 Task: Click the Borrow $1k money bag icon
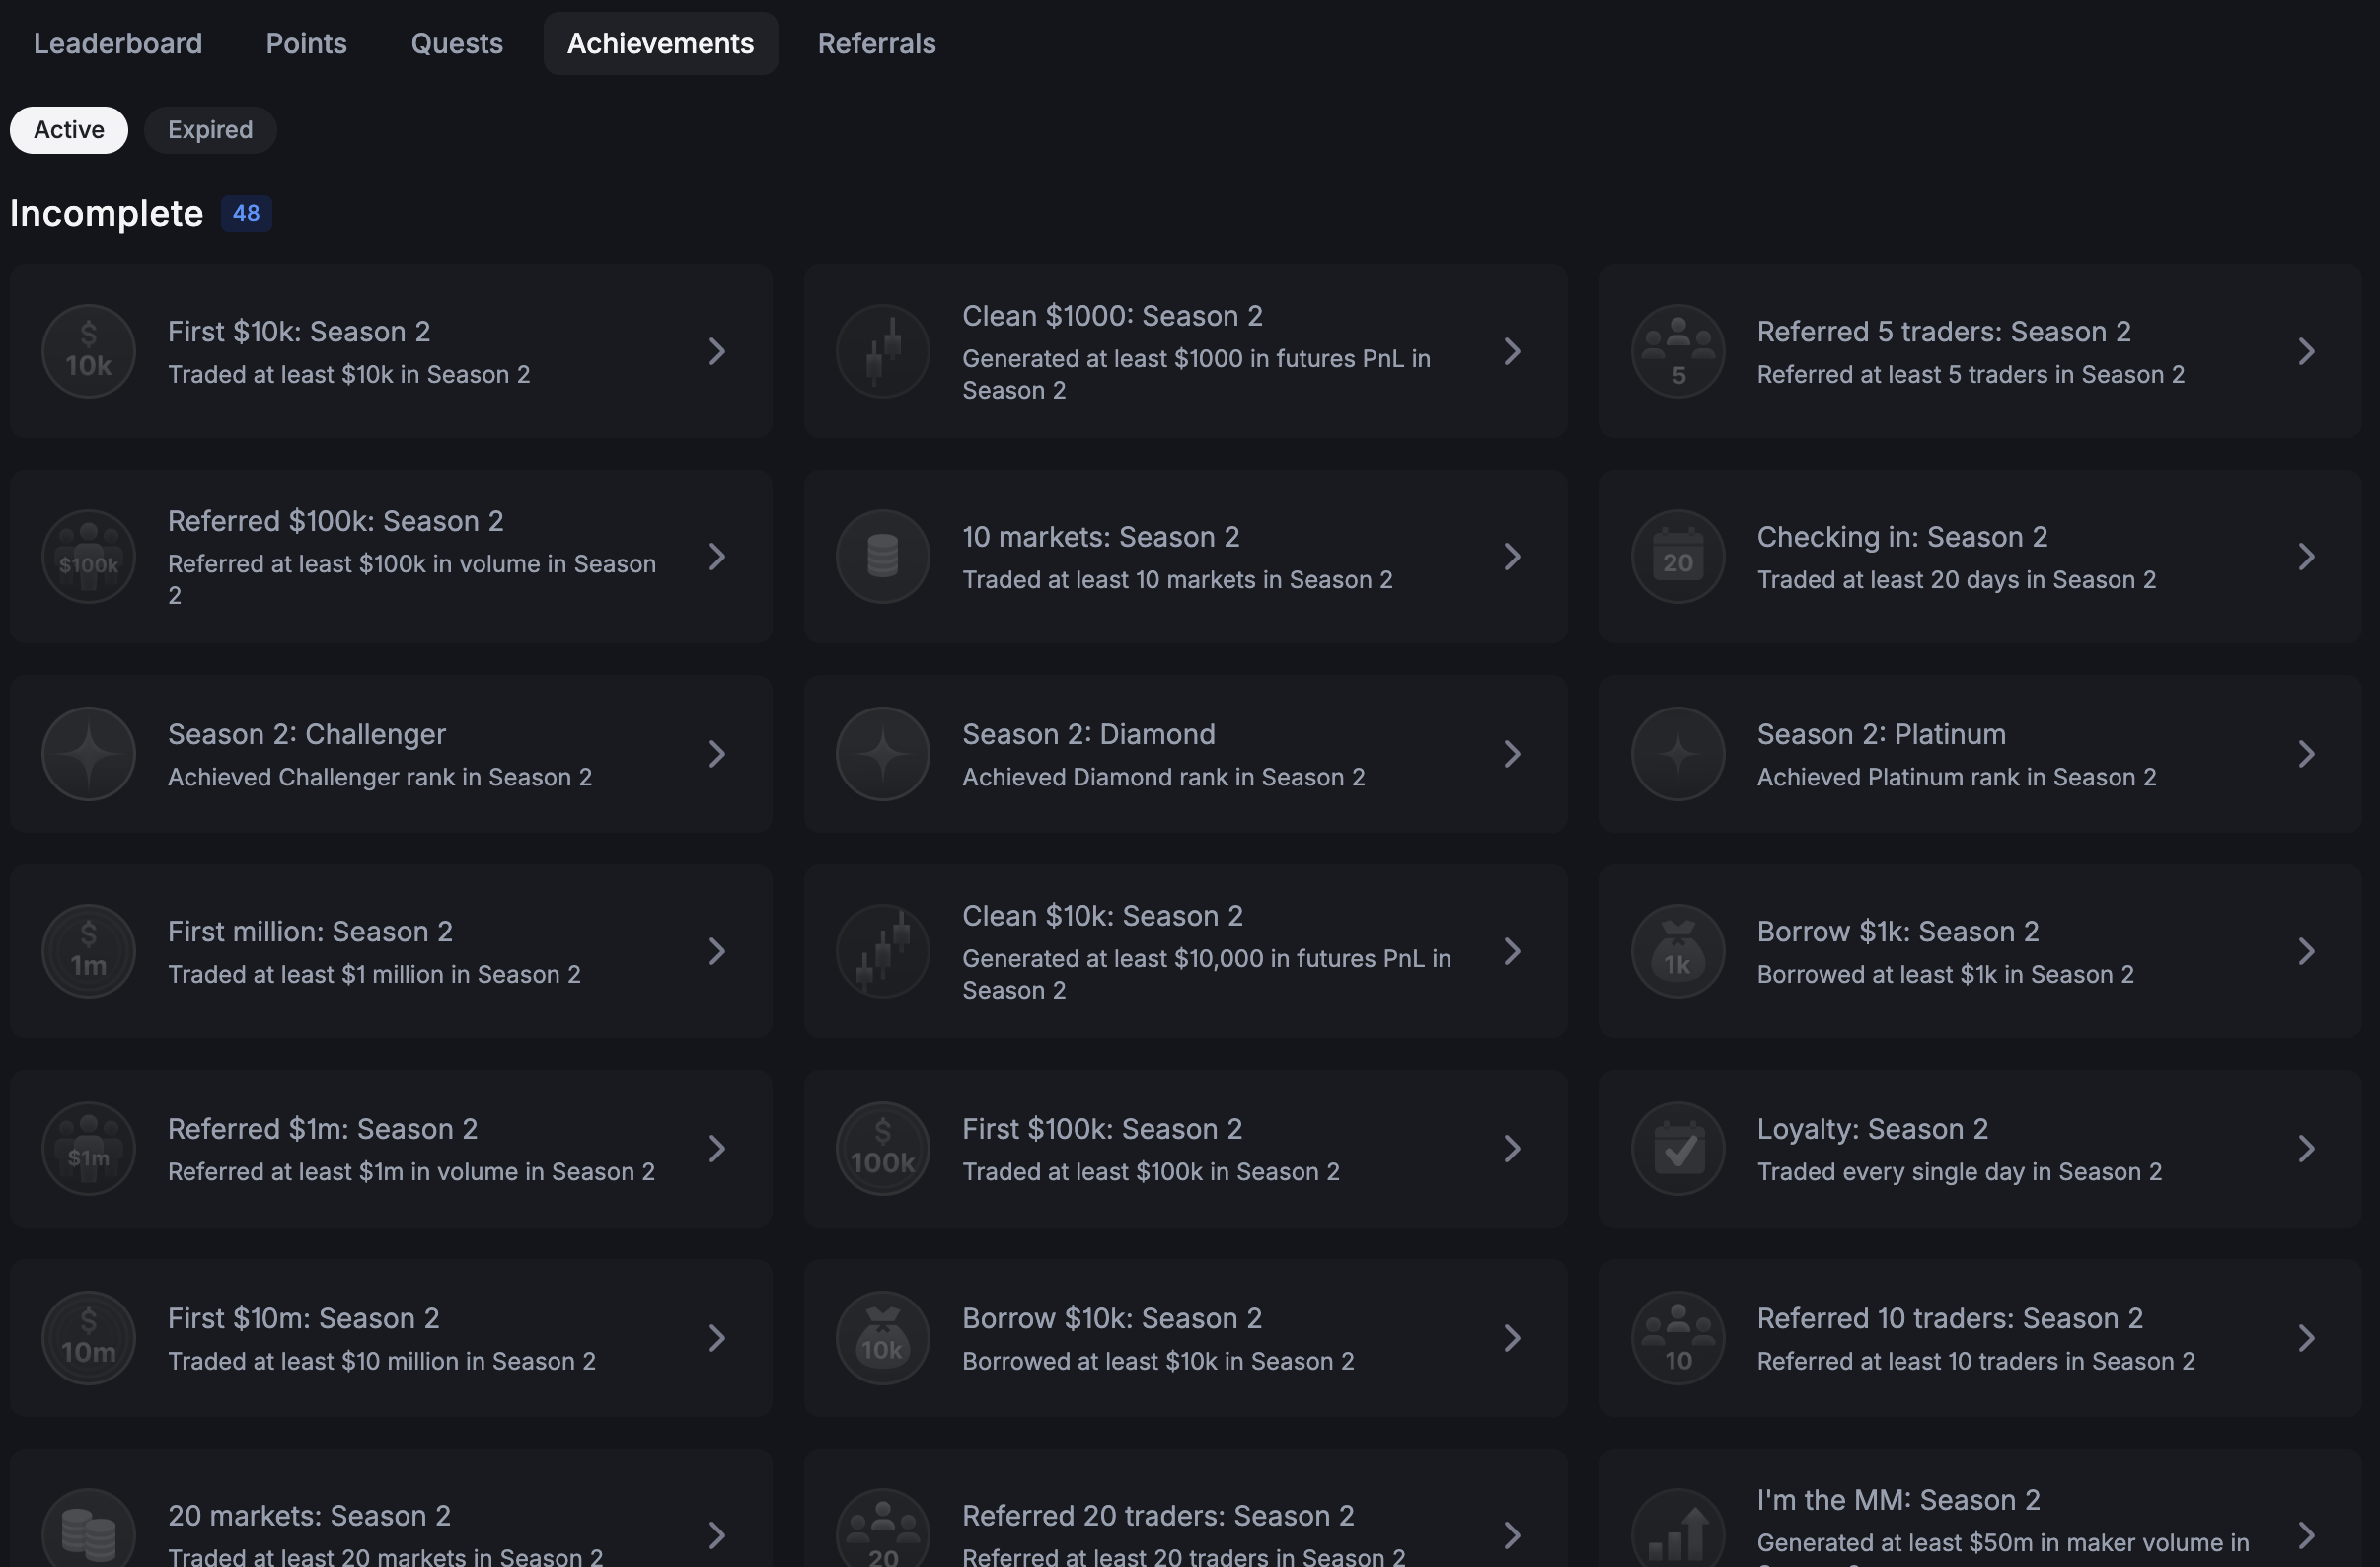coord(1677,951)
